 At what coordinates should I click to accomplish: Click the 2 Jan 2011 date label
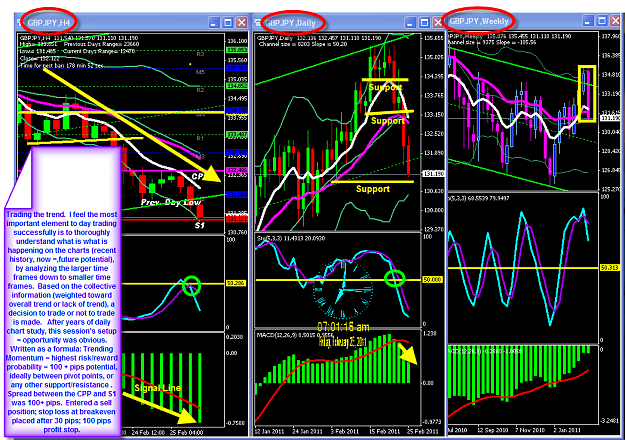point(567,430)
